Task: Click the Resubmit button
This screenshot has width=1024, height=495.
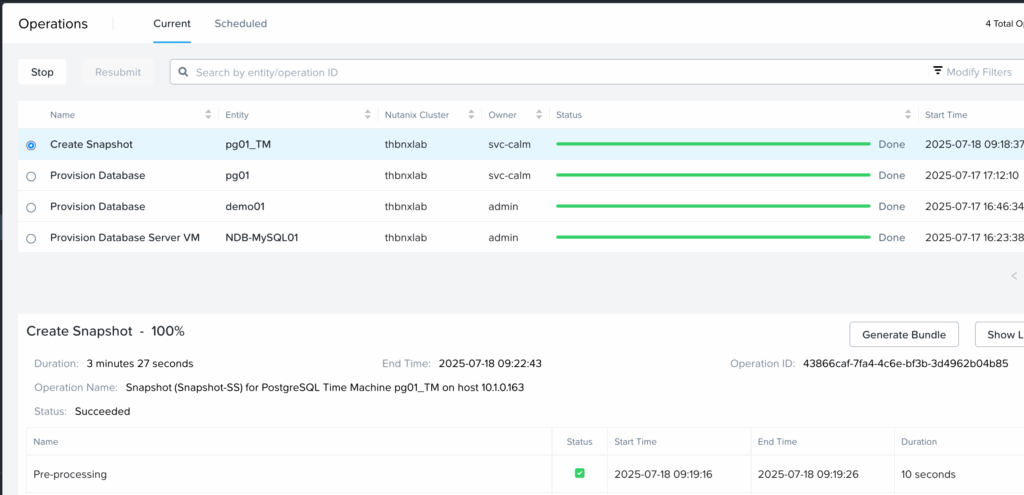Action: (118, 72)
